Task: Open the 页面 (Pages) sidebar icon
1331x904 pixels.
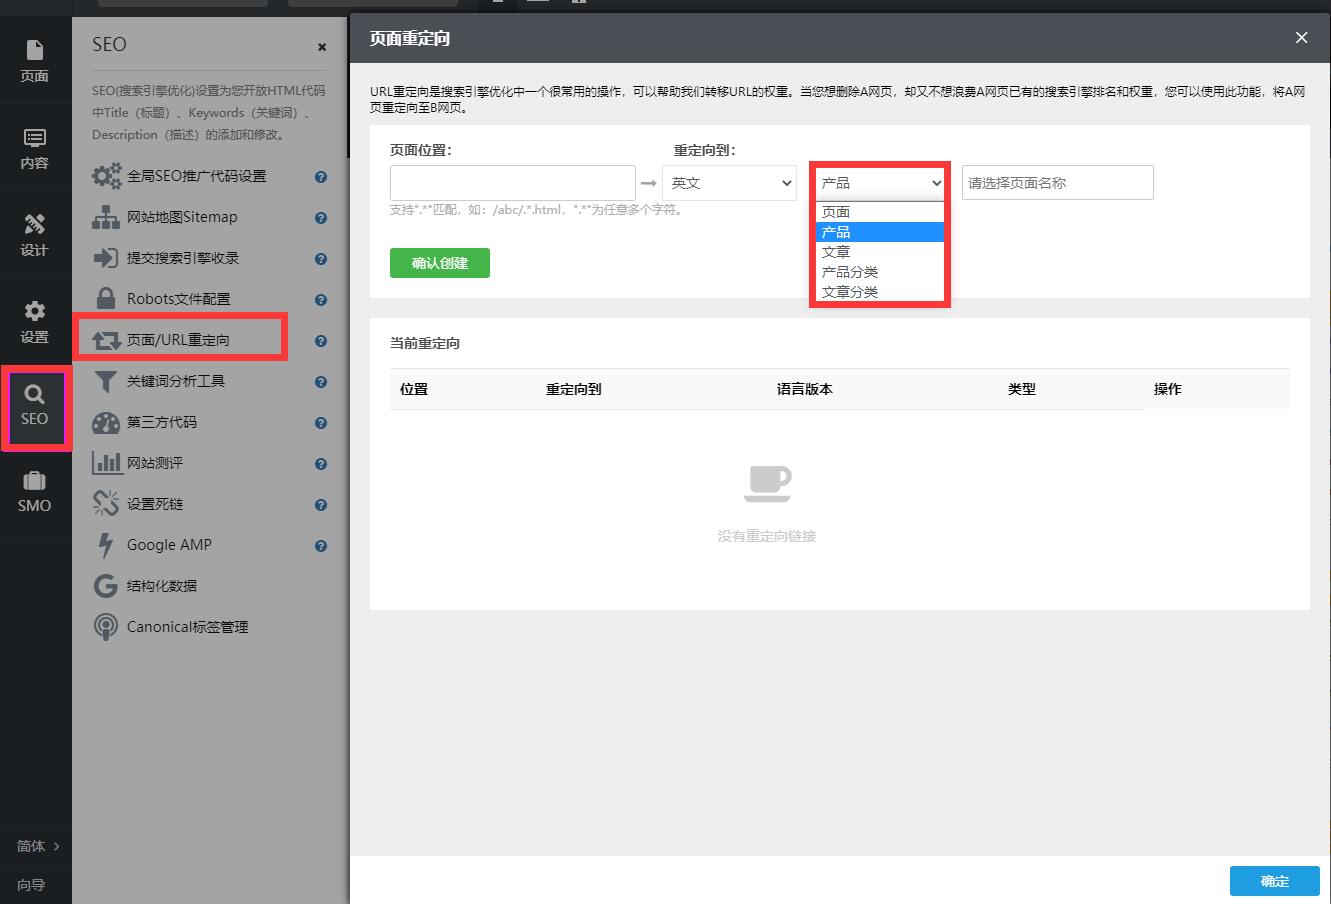Action: (x=35, y=60)
